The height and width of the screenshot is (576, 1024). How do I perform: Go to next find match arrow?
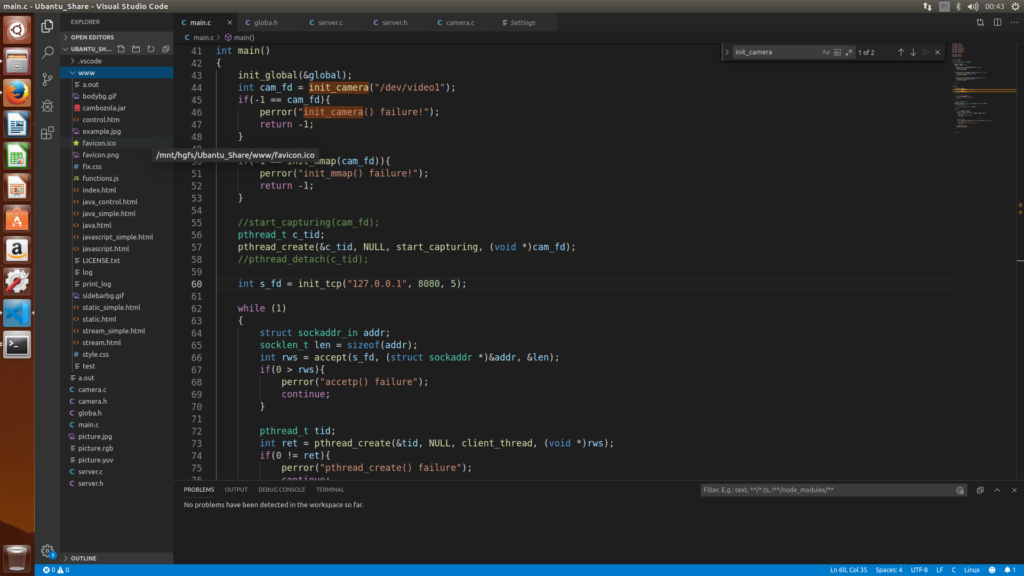coord(913,52)
